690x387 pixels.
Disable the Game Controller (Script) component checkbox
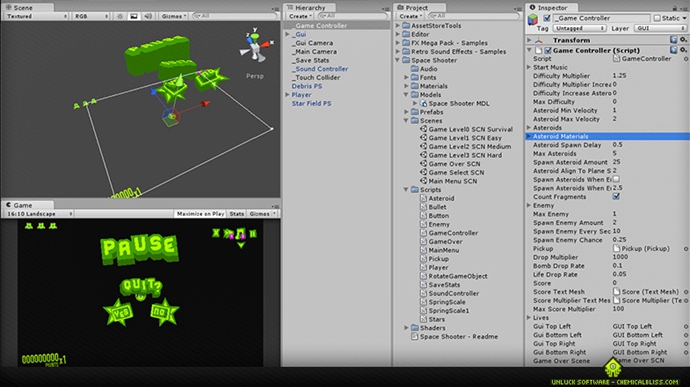point(547,50)
